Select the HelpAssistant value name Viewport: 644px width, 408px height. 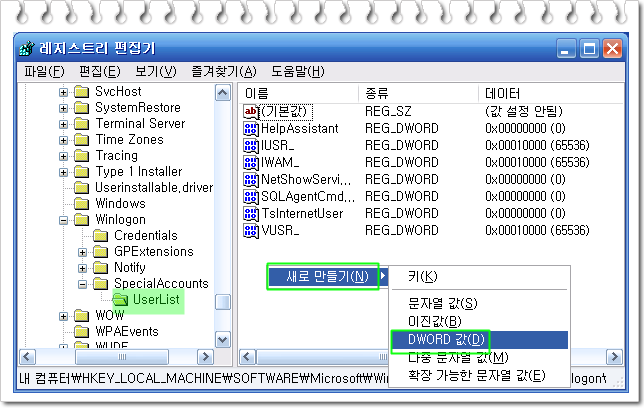[299, 129]
